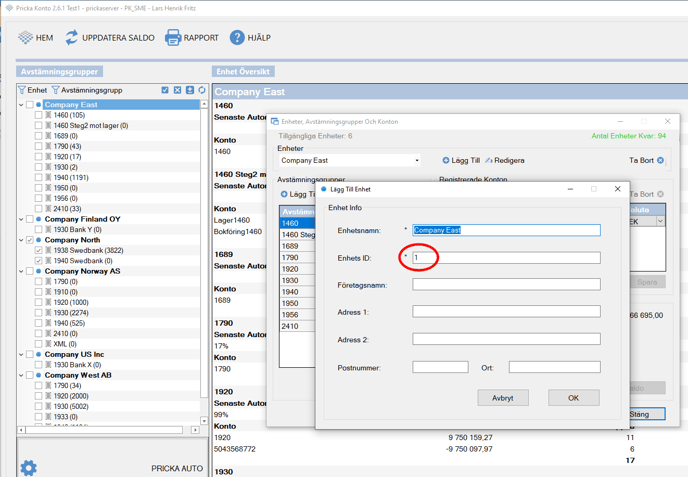Click the Redigera pencil icon
688x477 pixels.
point(489,161)
